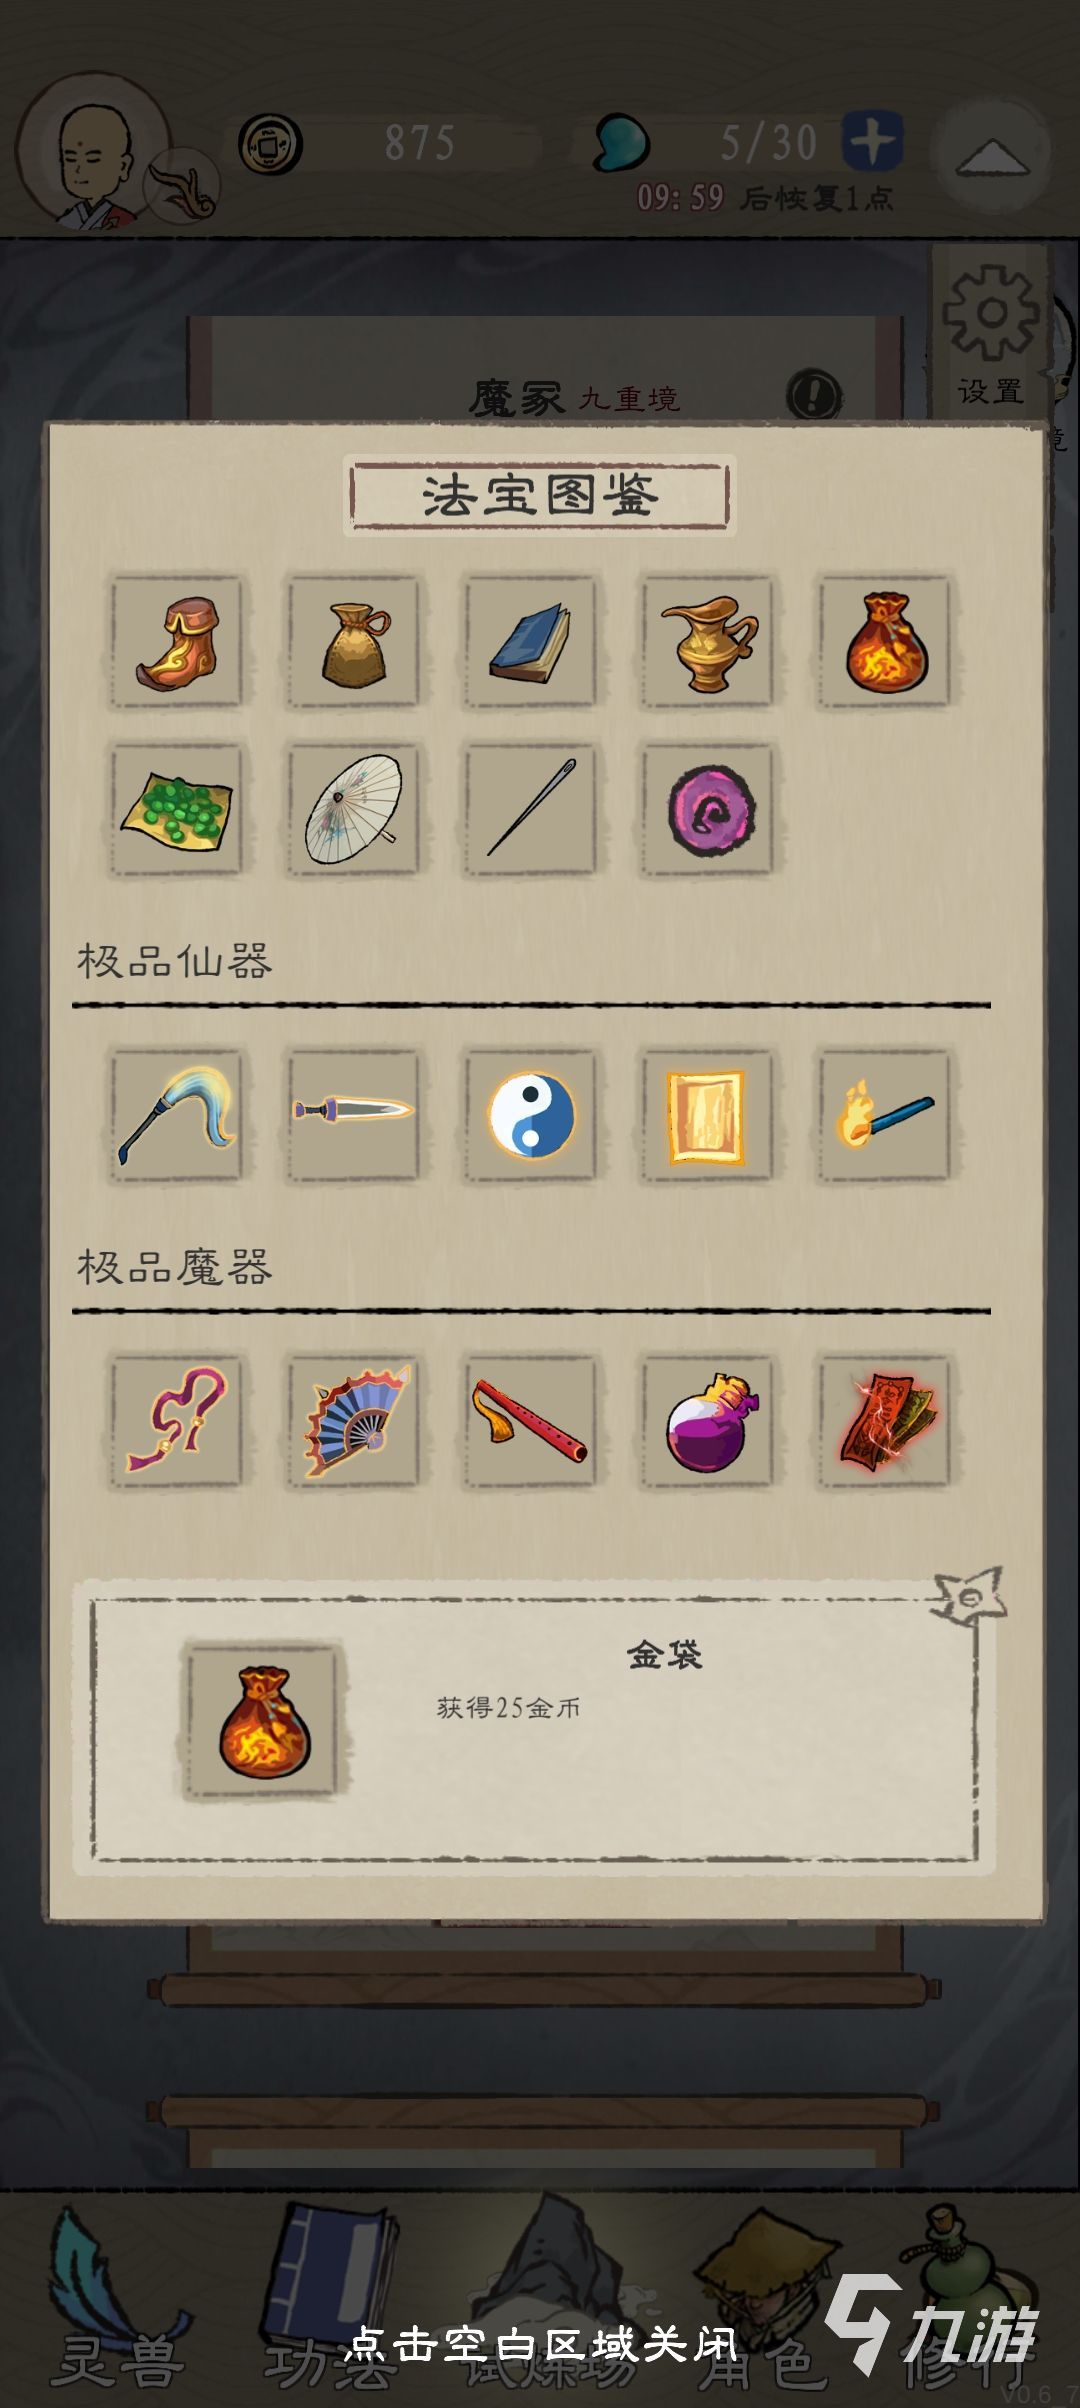1080x2408 pixels.
Task: Select the green beans cloth treasure
Action: (176, 810)
